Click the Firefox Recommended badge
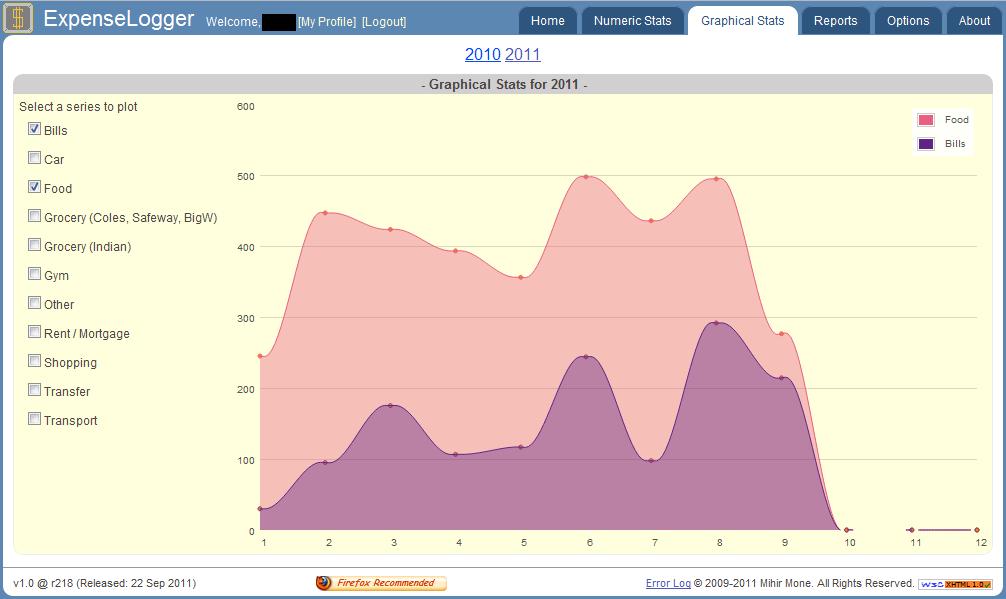 point(381,583)
